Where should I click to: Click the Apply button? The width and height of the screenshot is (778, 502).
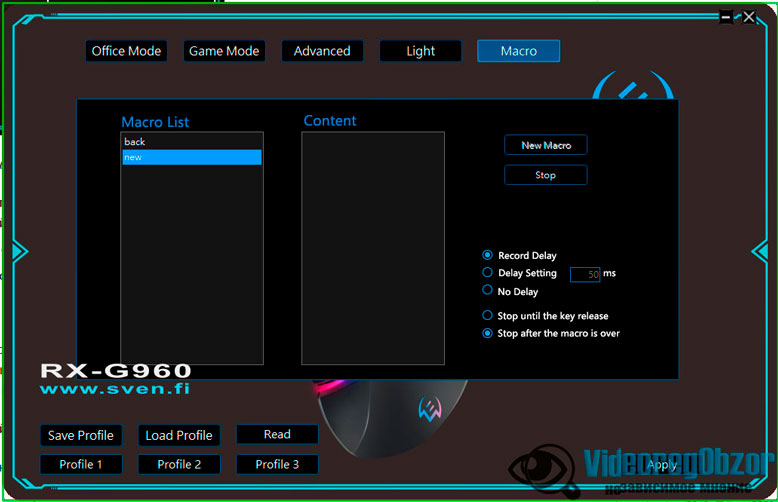662,465
